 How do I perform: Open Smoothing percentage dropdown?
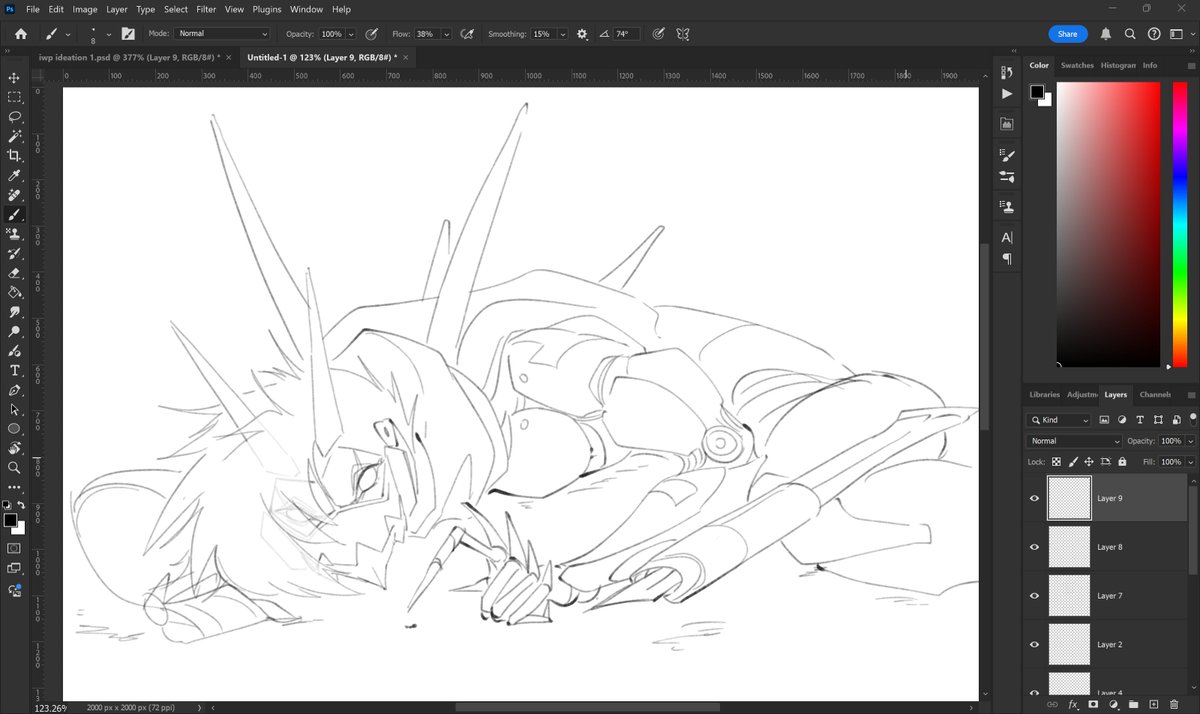(563, 34)
